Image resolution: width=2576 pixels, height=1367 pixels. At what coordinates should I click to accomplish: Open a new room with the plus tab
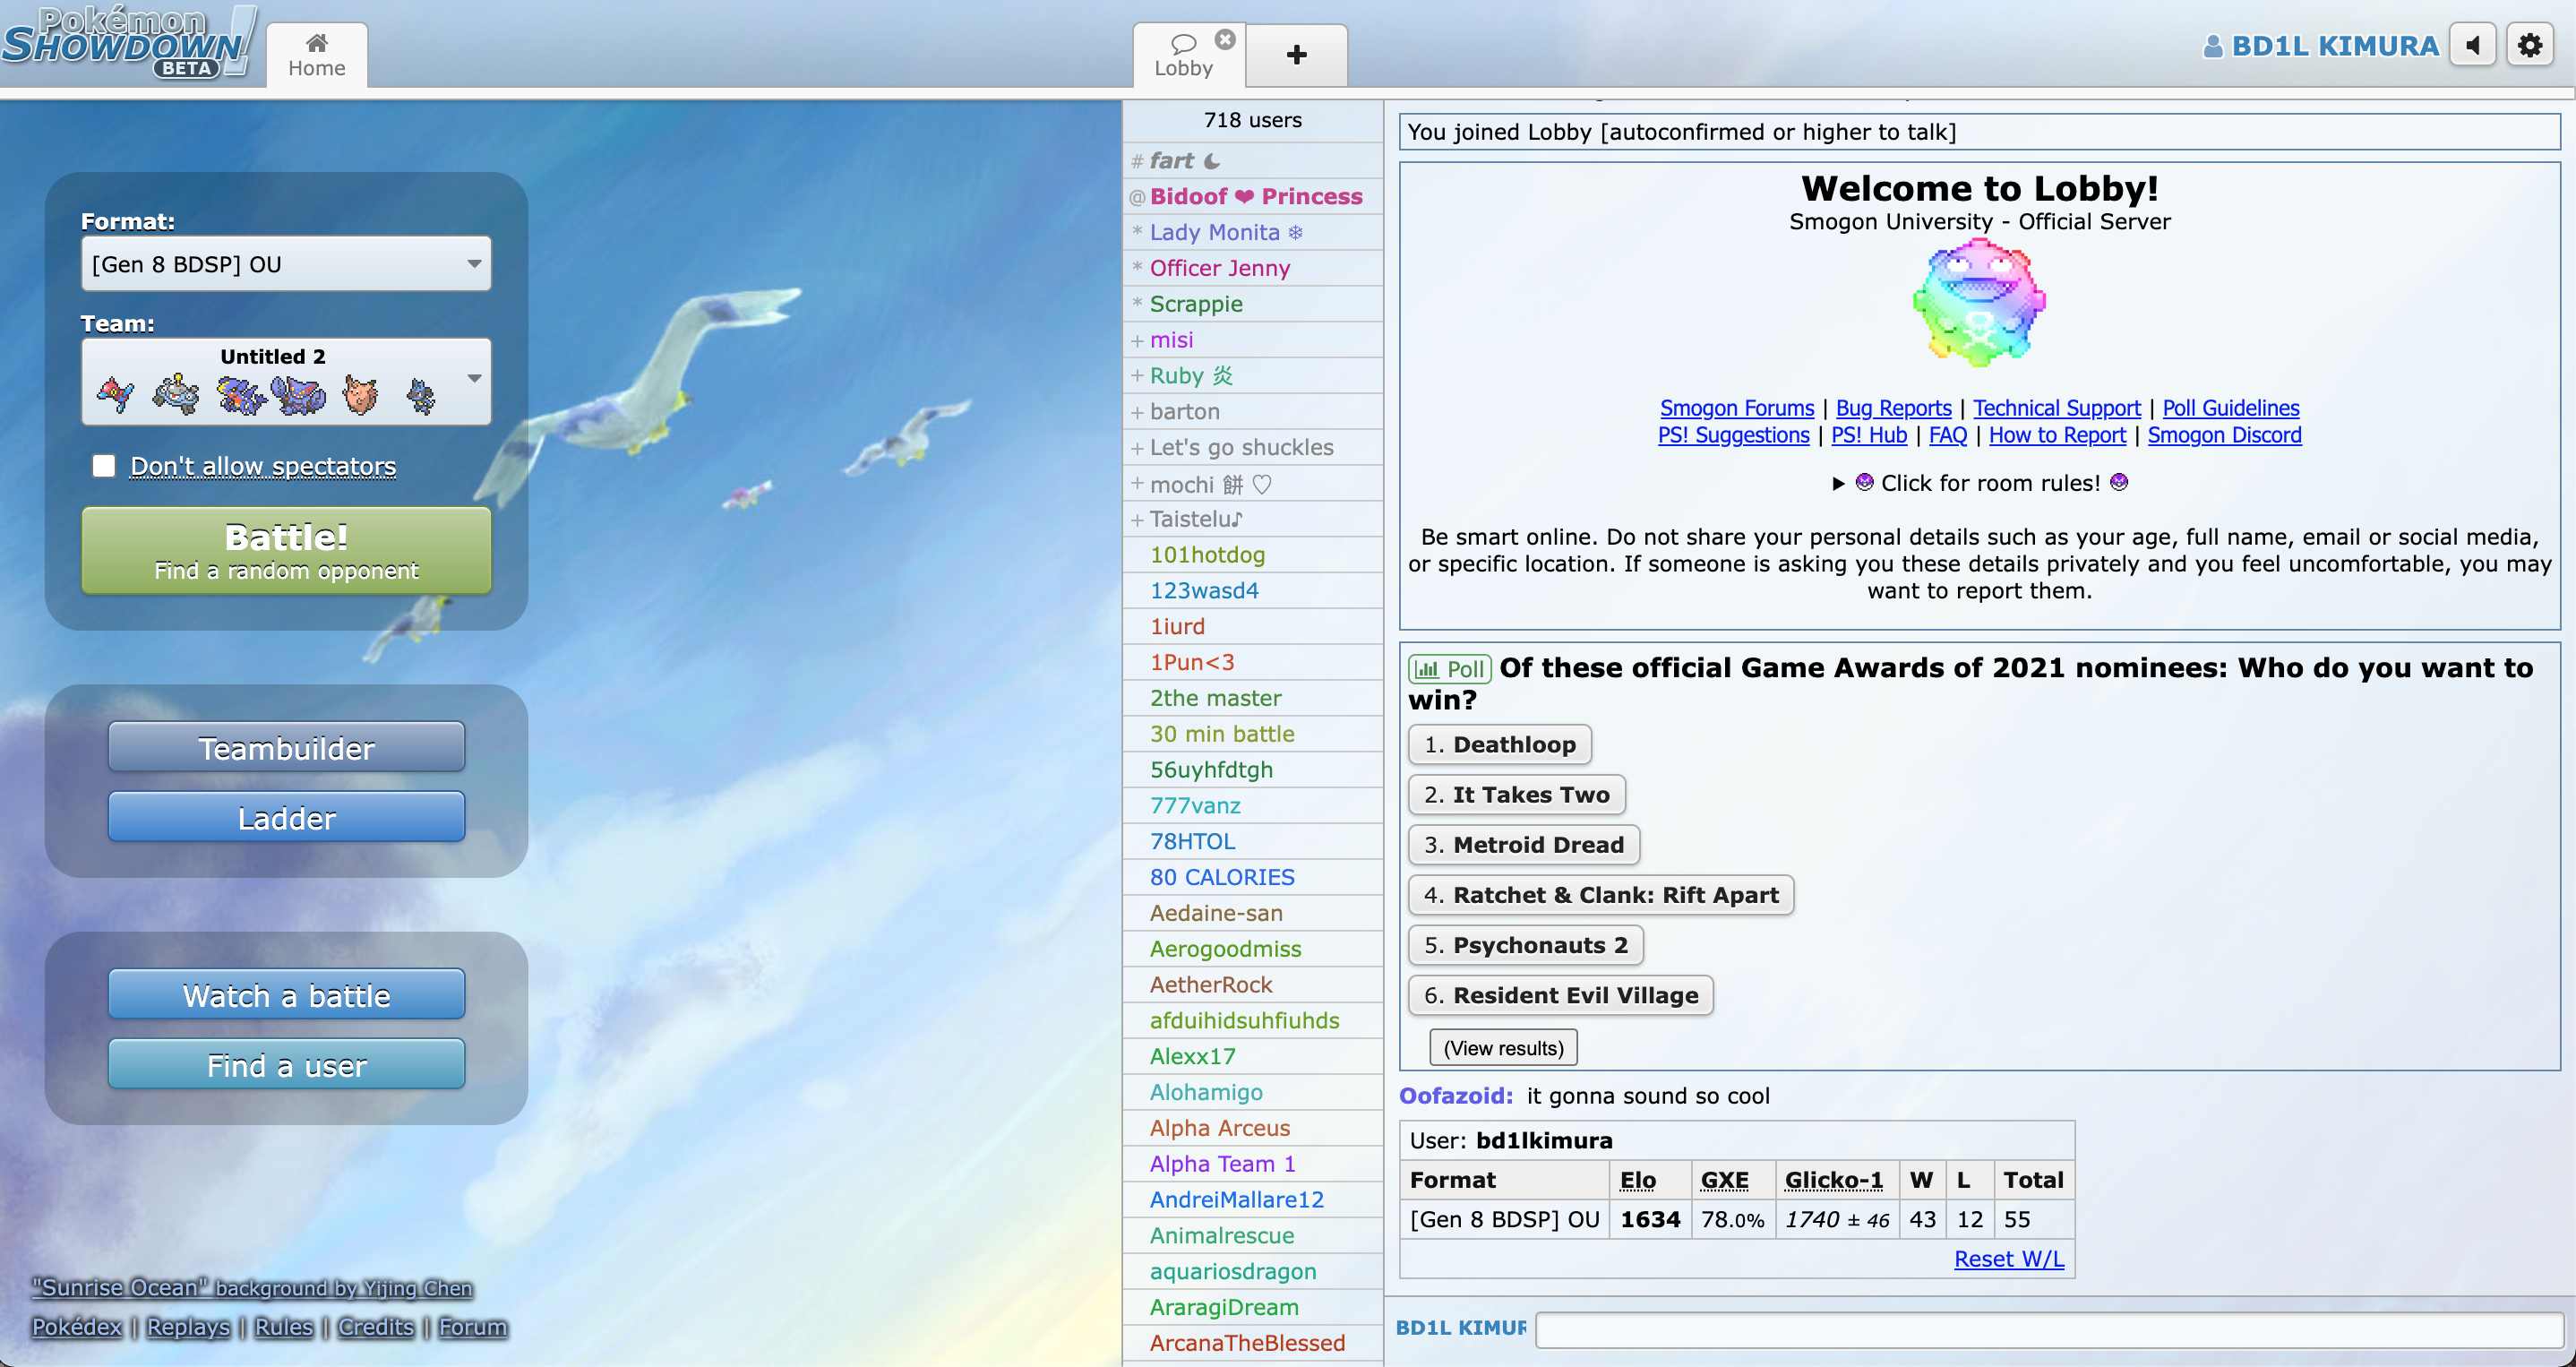pyautogui.click(x=1296, y=55)
